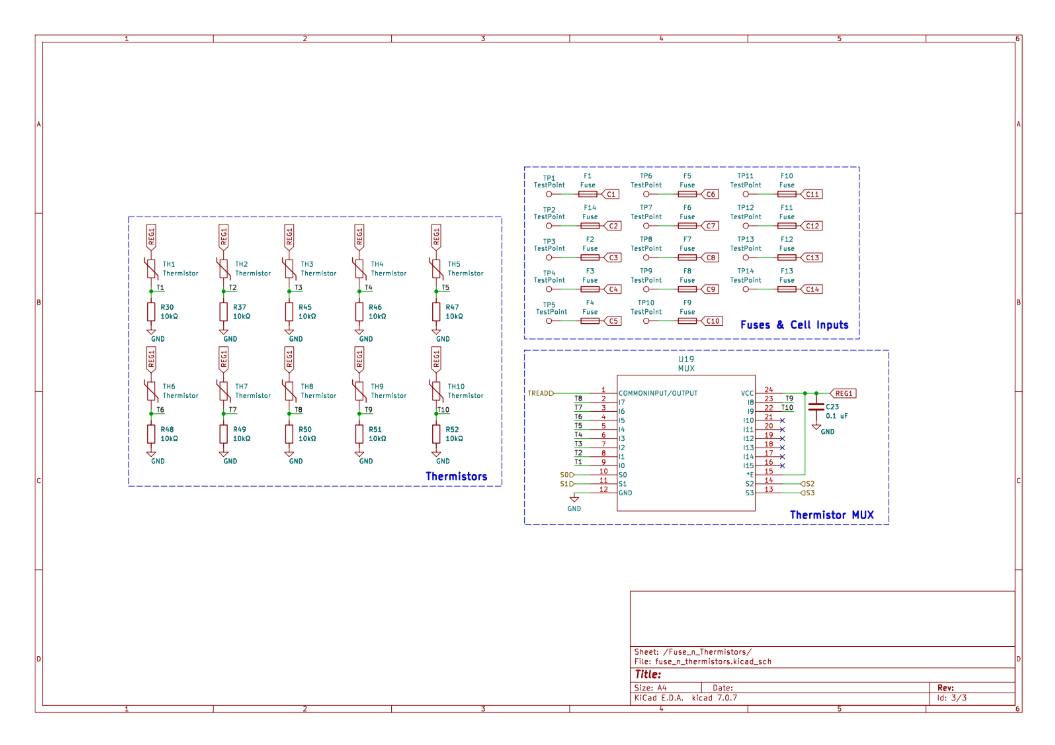Click the REG1 label above TH1
The height and width of the screenshot is (745, 1055).
tap(151, 238)
